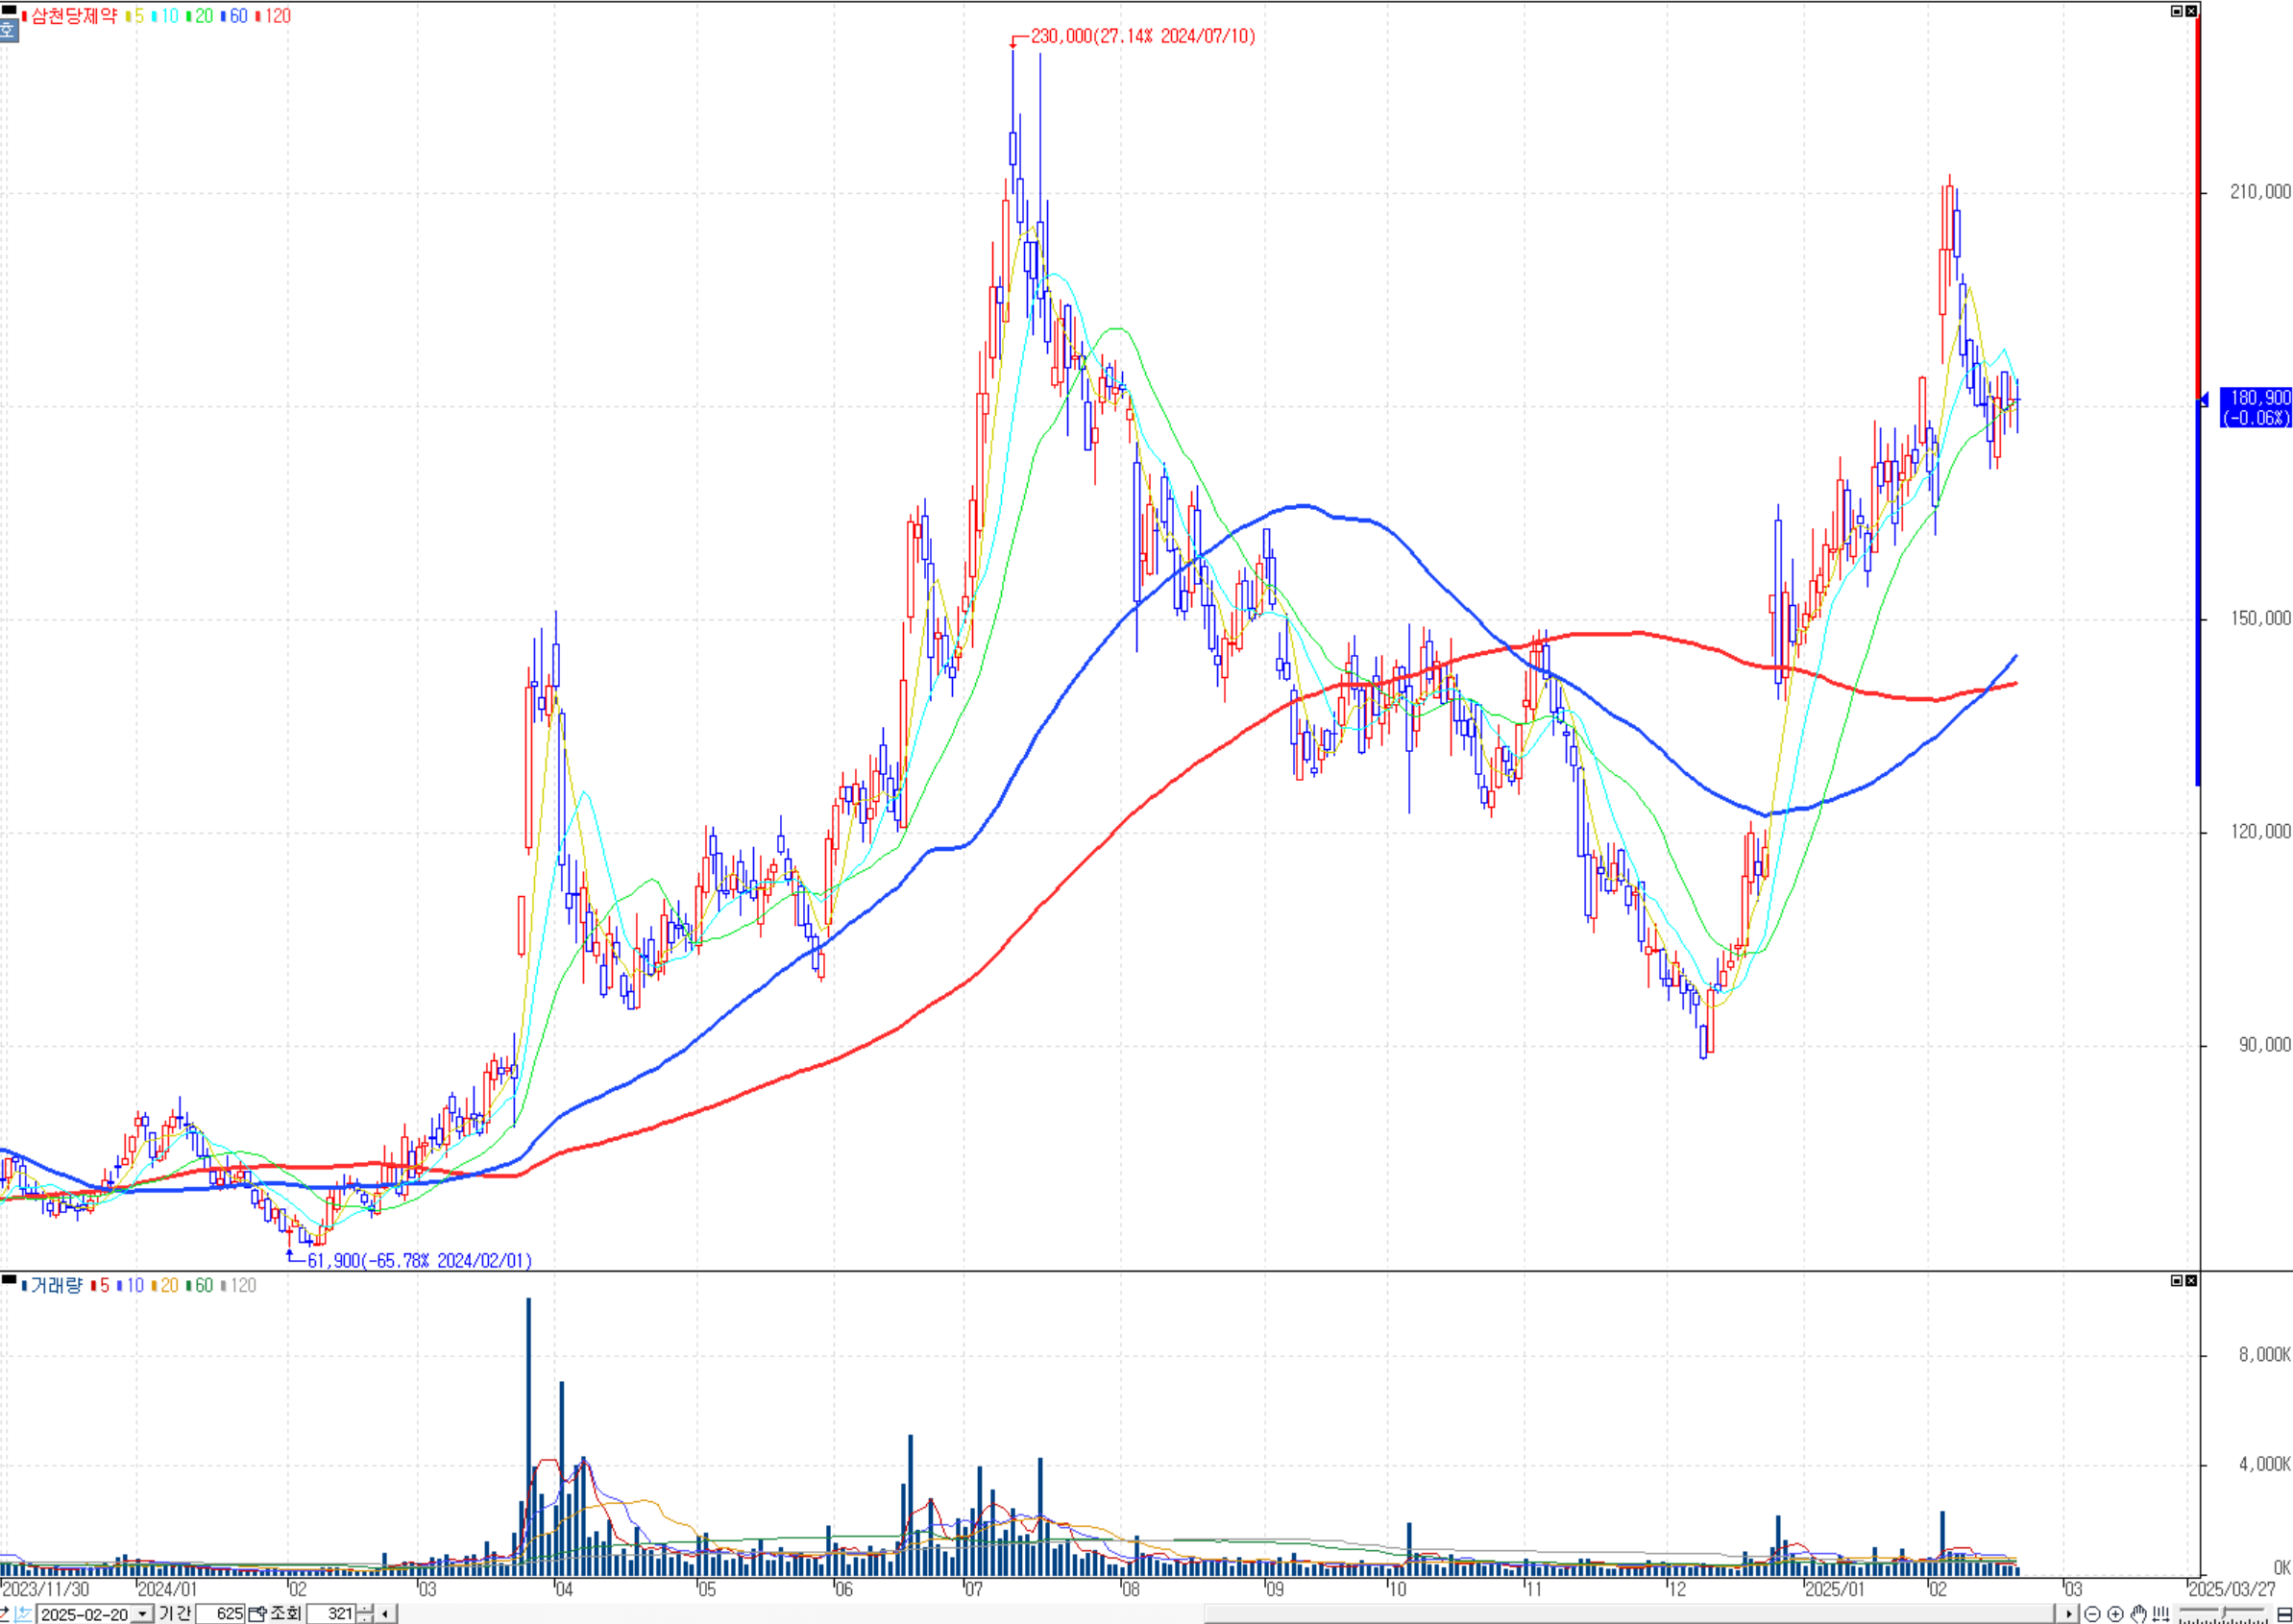Click the spinner down arrow beside 321

click(365, 1619)
